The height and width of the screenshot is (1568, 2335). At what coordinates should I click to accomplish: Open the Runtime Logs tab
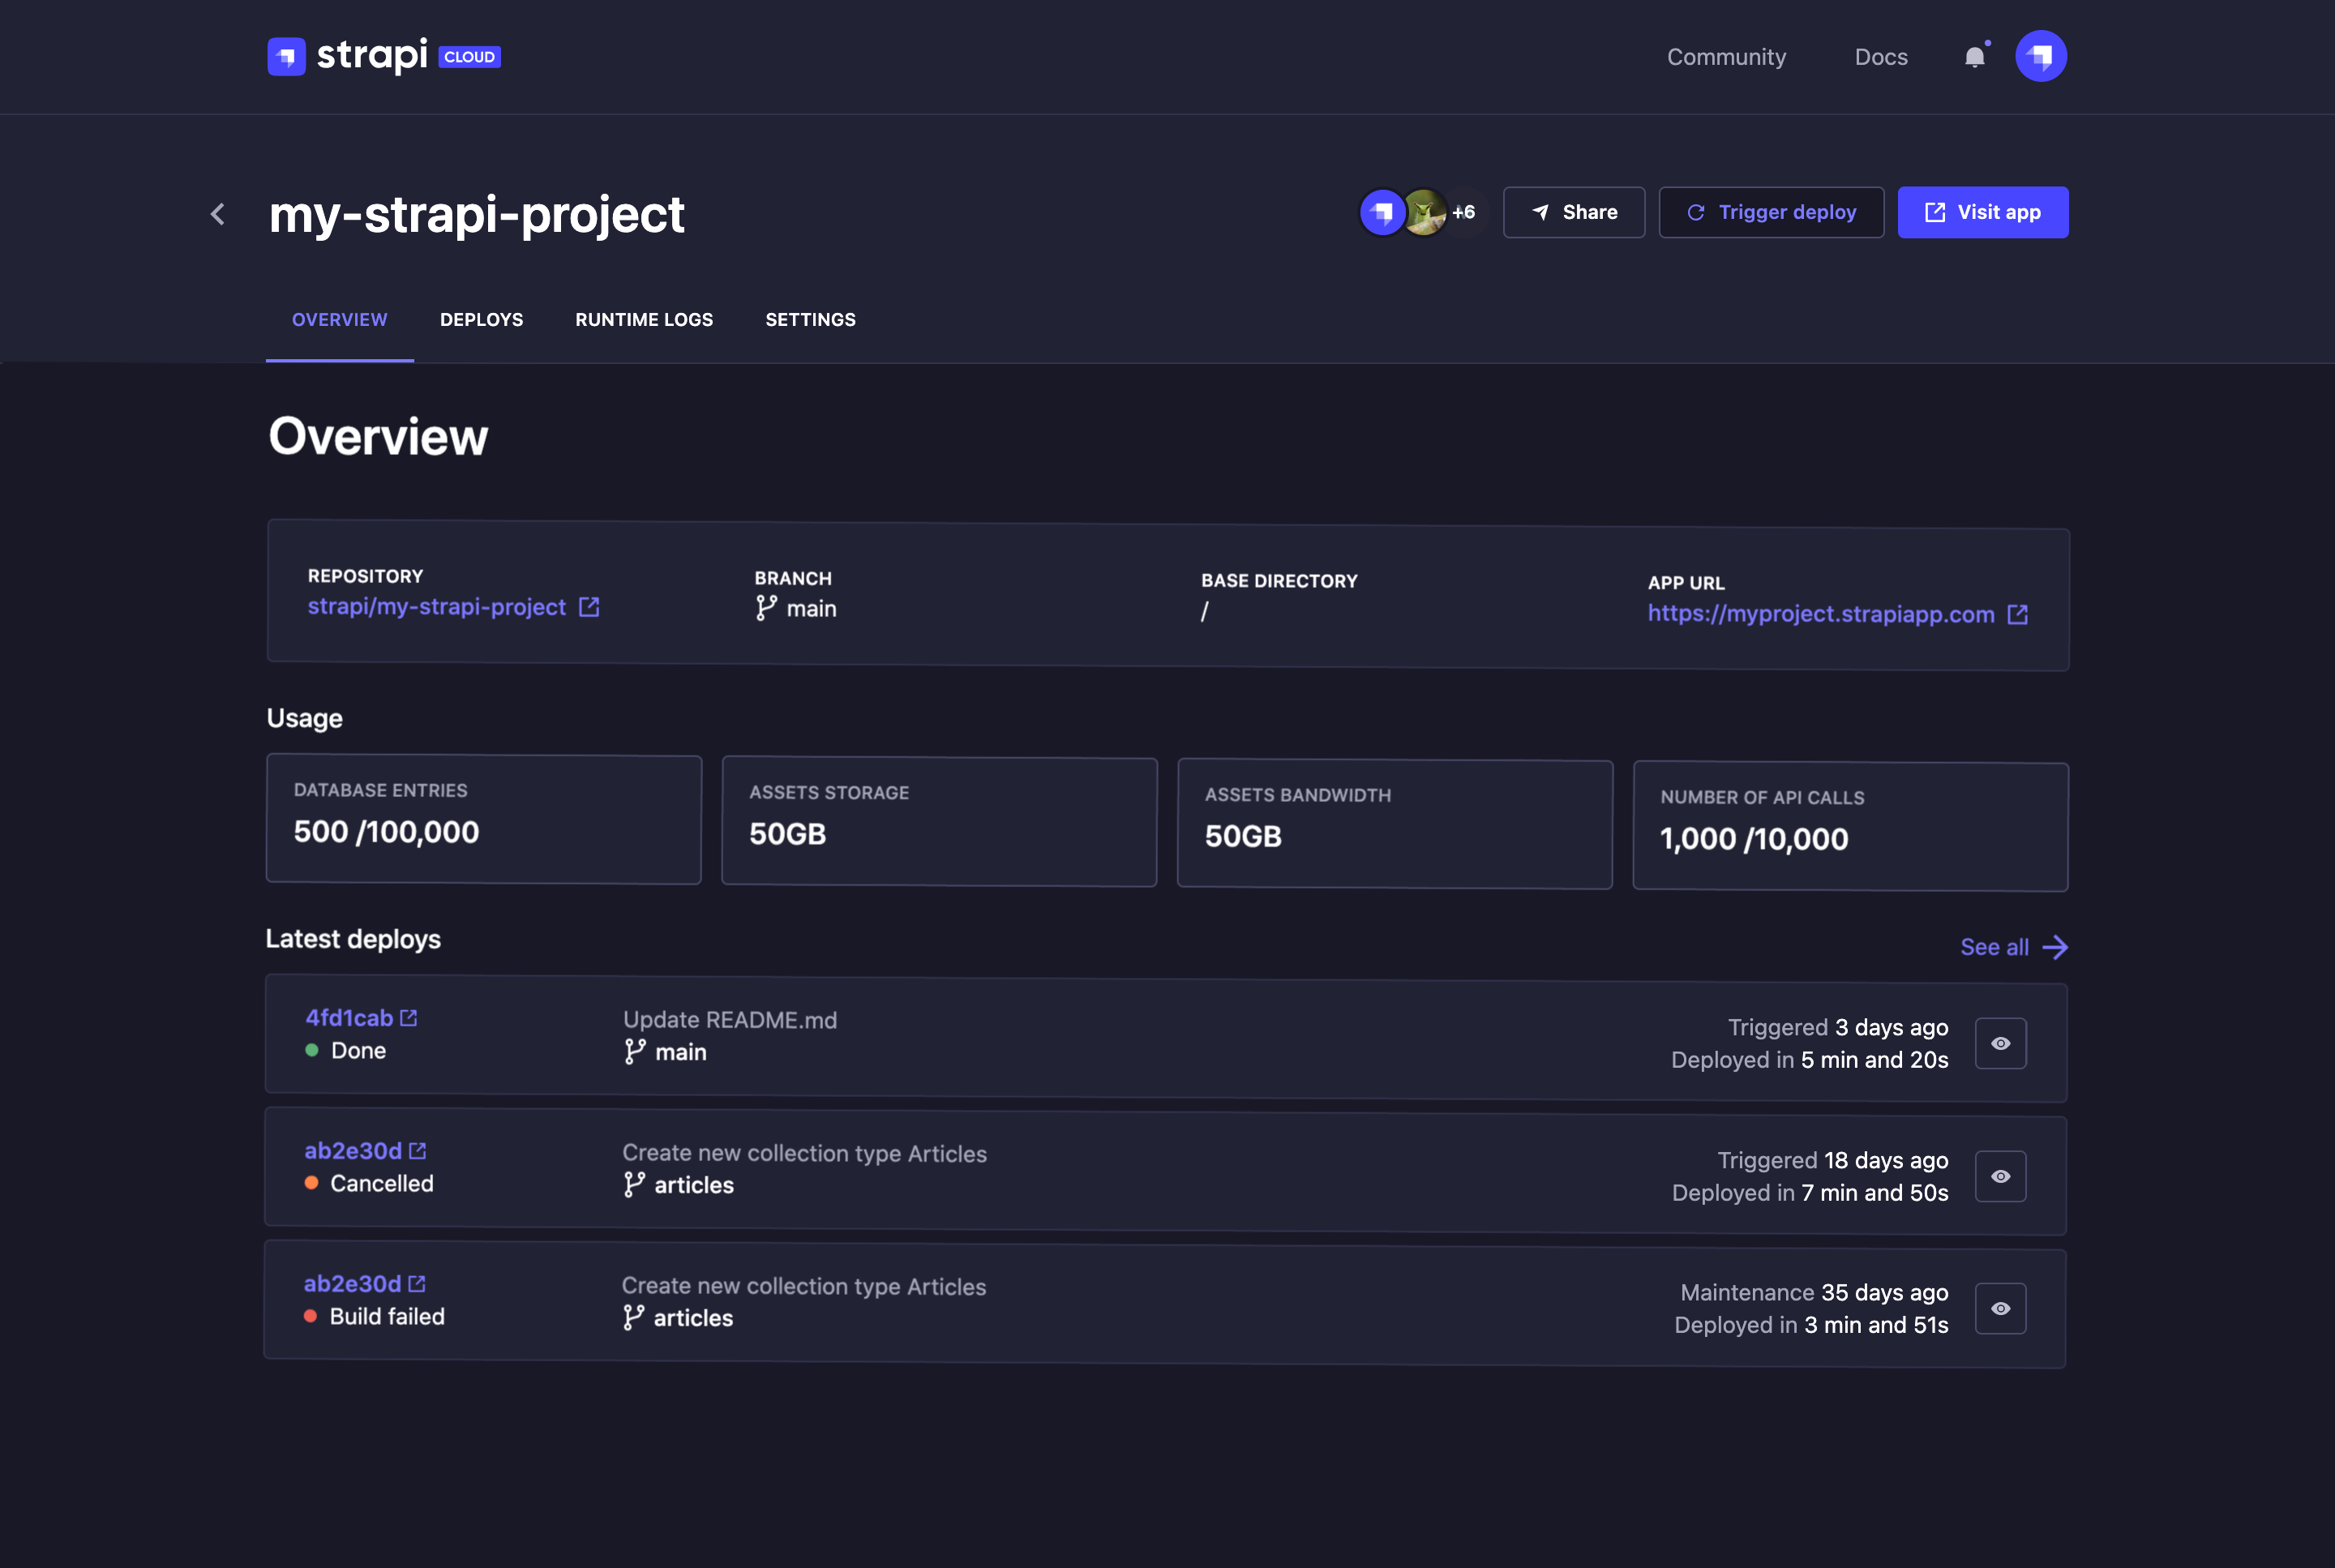(644, 319)
